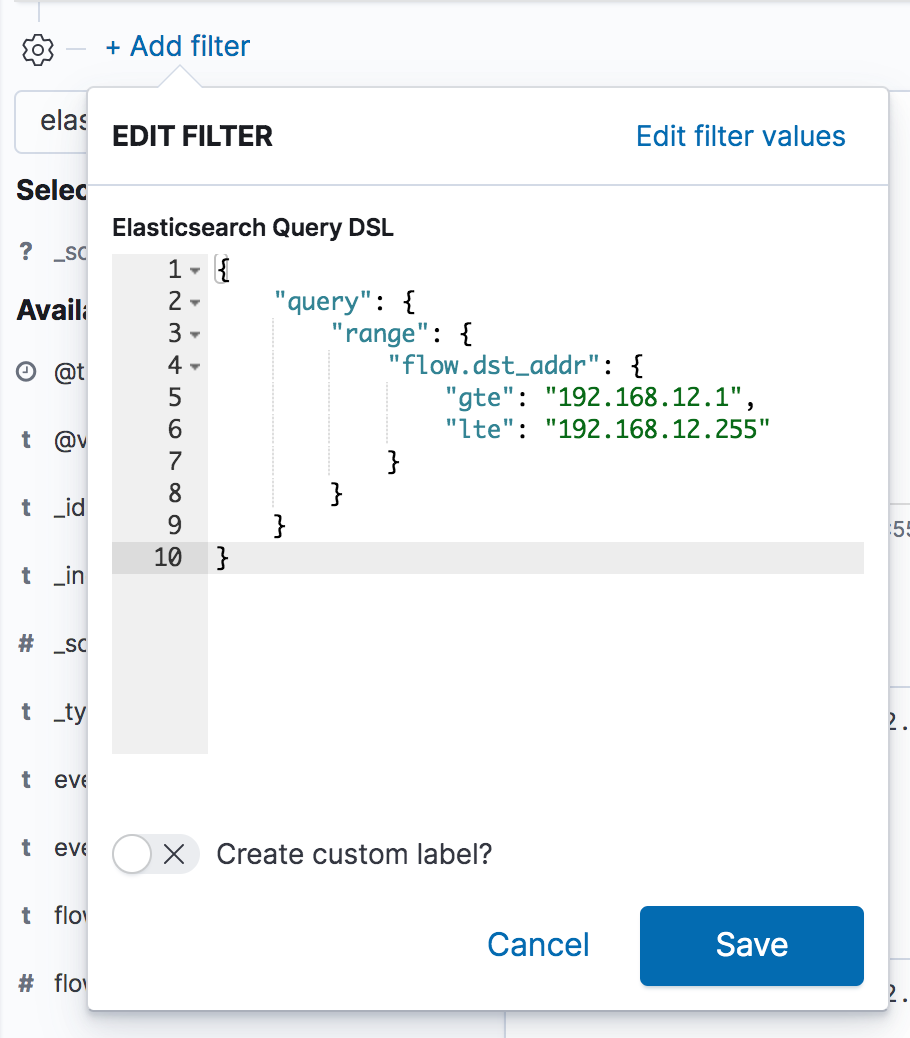The height and width of the screenshot is (1038, 910).
Task: Collapse the JSON block on line 1
Action: pyautogui.click(x=194, y=269)
